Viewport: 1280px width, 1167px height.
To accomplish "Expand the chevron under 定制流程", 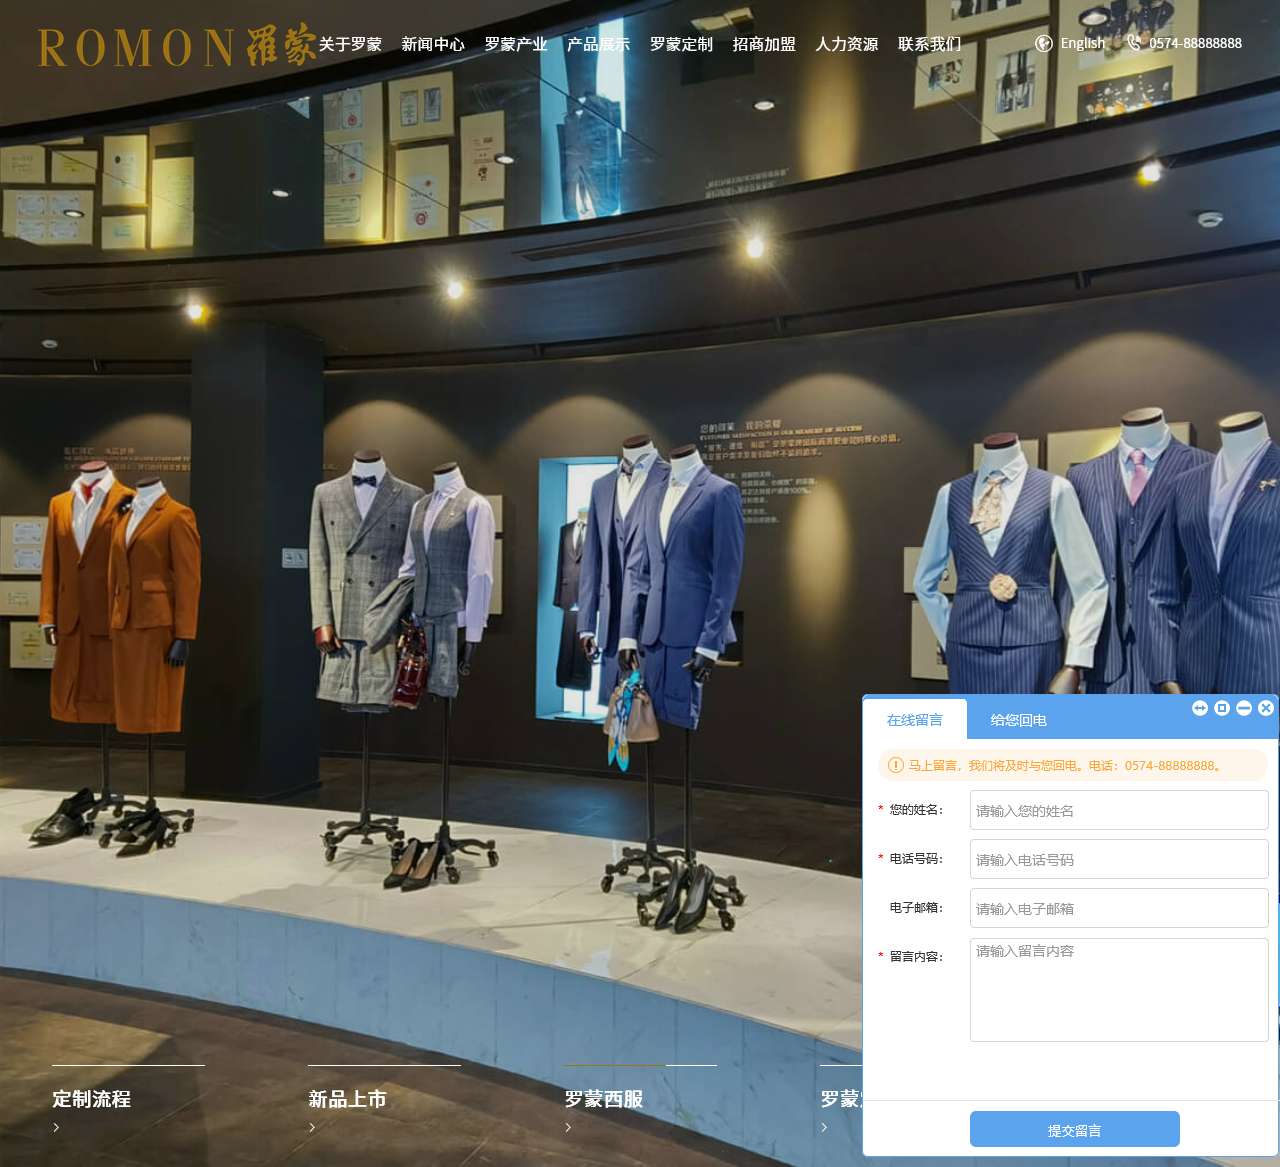I will [x=56, y=1127].
